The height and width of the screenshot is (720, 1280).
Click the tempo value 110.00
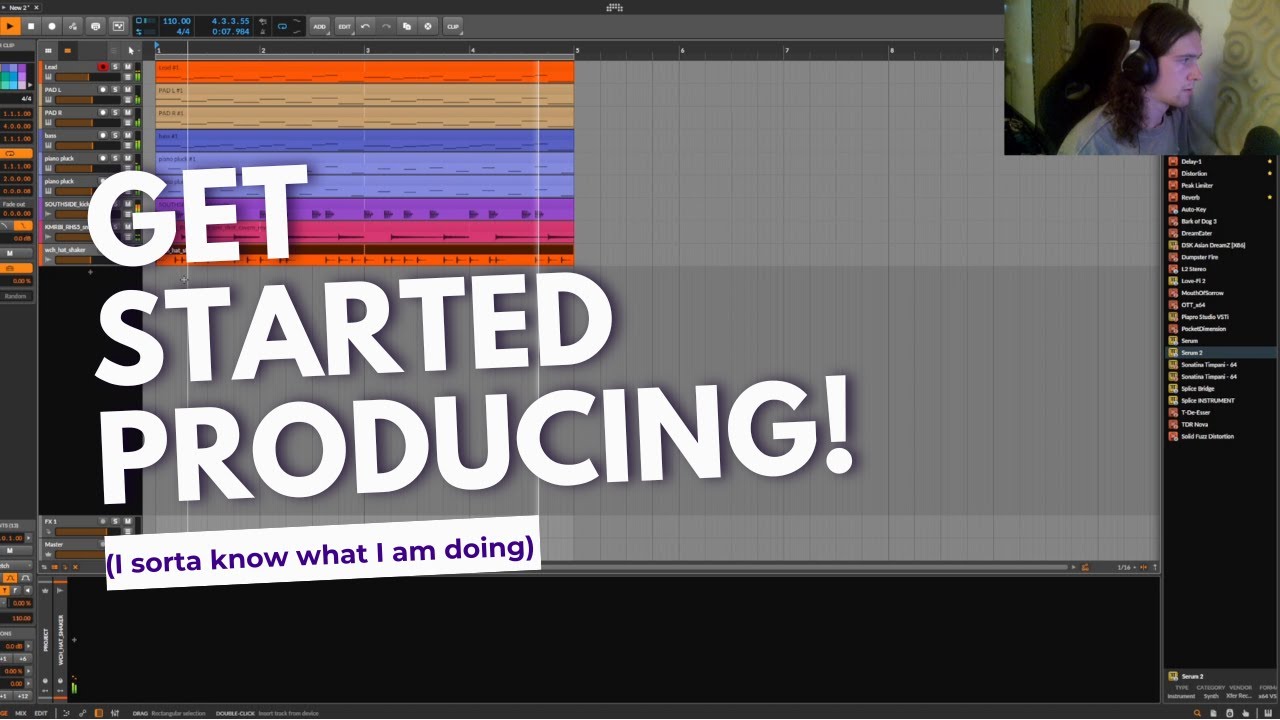click(176, 20)
